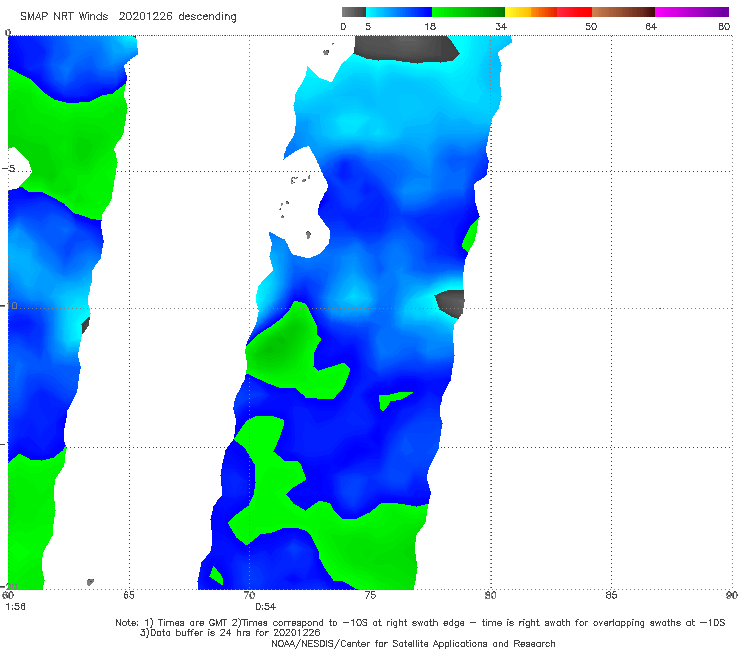
Task: Click the latitude axis label "-5"
Action: click(8, 168)
